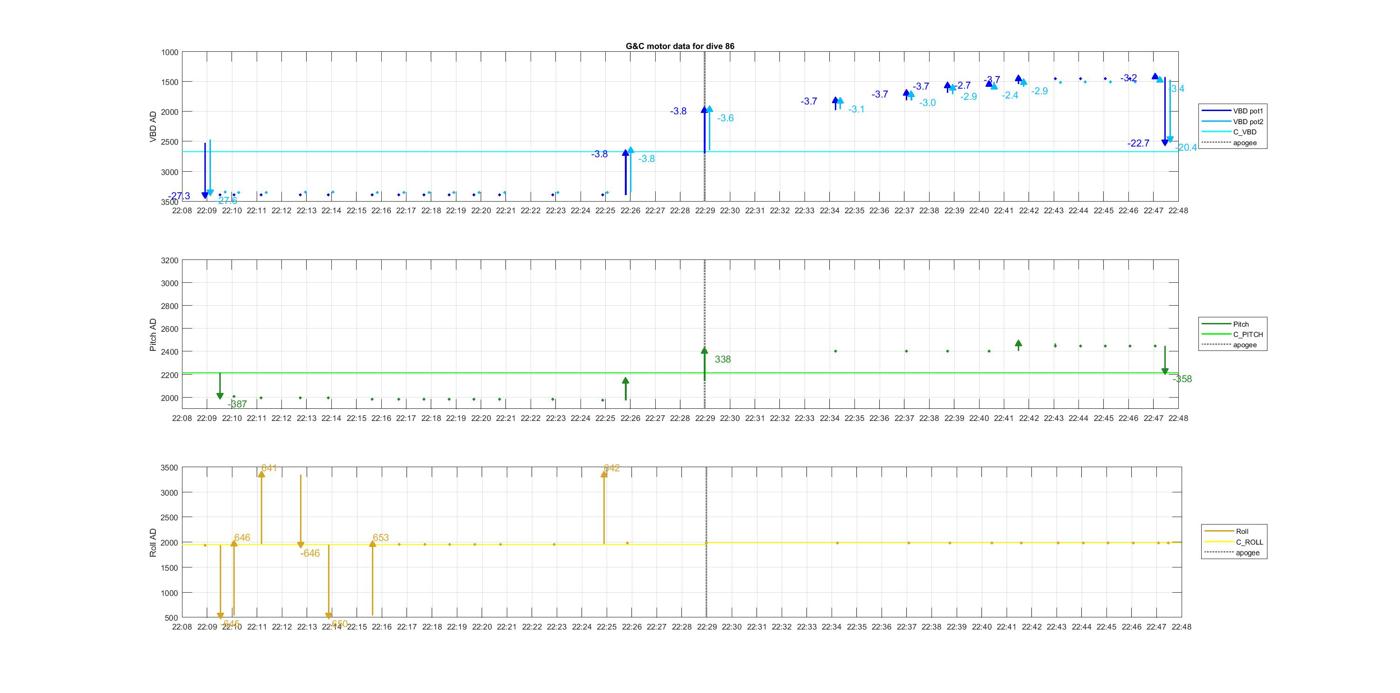The width and height of the screenshot is (1400, 693).
Task: Click the "22:08" time tick under Roll plot
Action: (182, 627)
